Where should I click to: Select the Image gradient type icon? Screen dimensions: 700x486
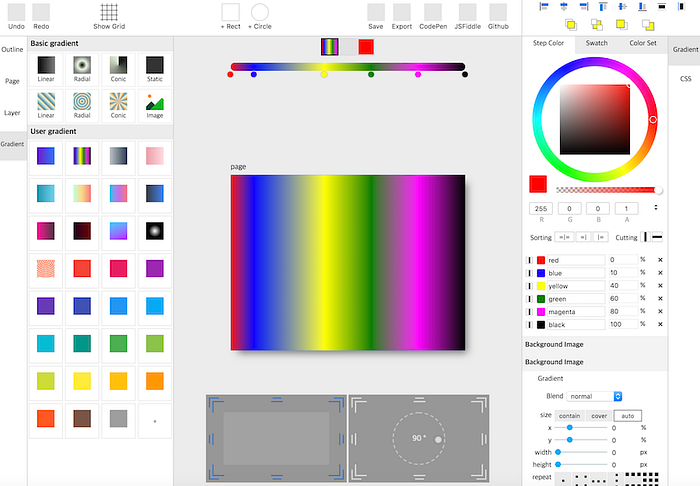[154, 102]
